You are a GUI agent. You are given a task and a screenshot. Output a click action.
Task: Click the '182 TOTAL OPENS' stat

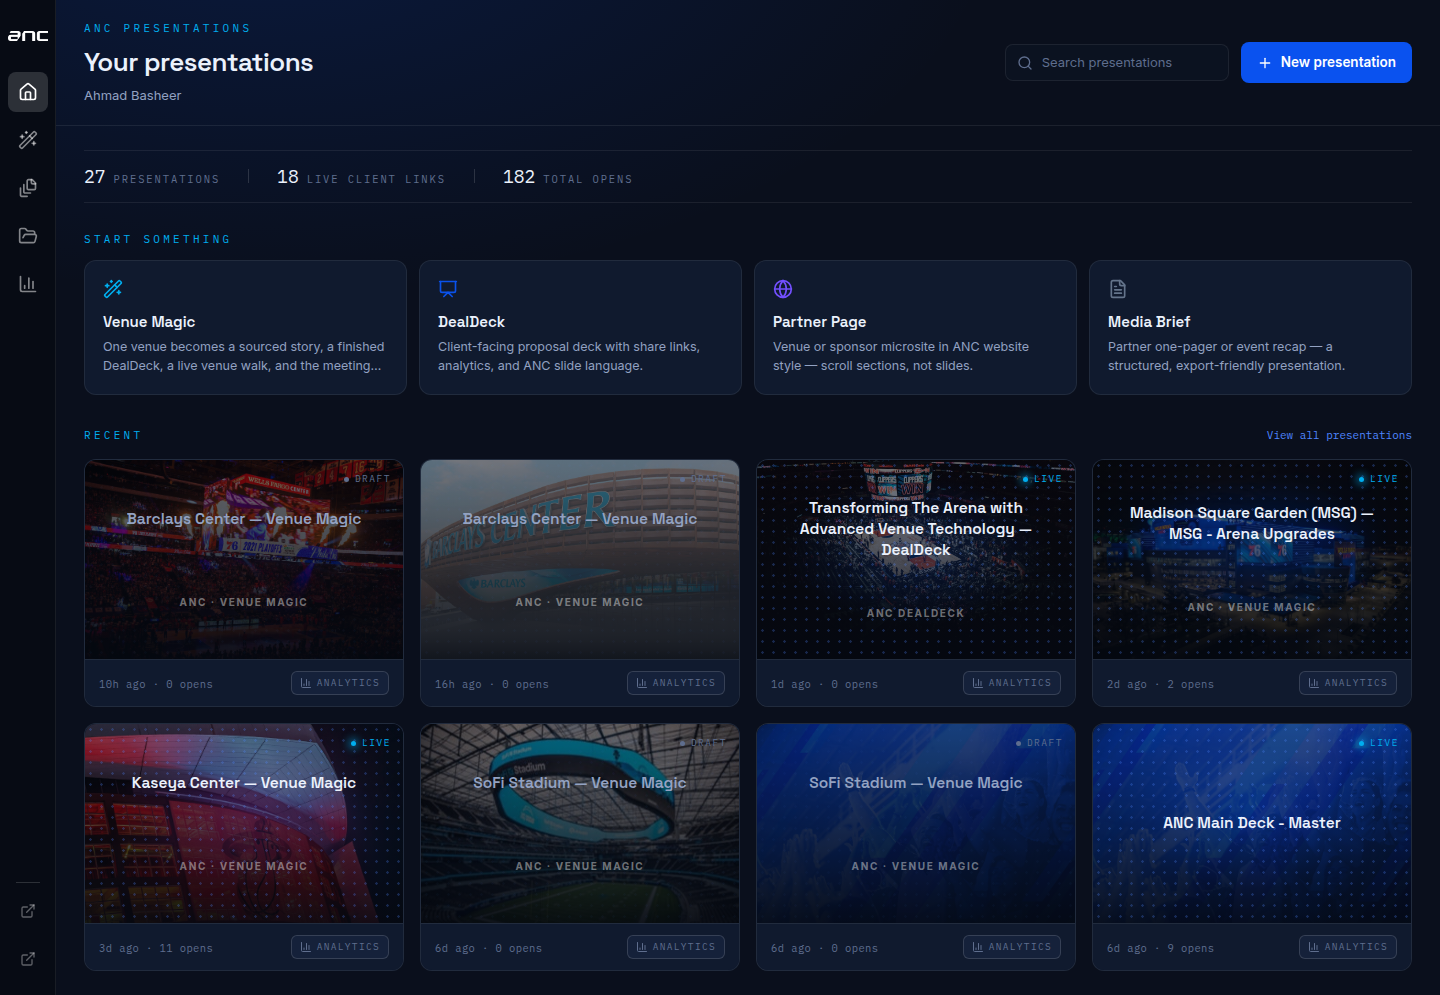click(567, 178)
